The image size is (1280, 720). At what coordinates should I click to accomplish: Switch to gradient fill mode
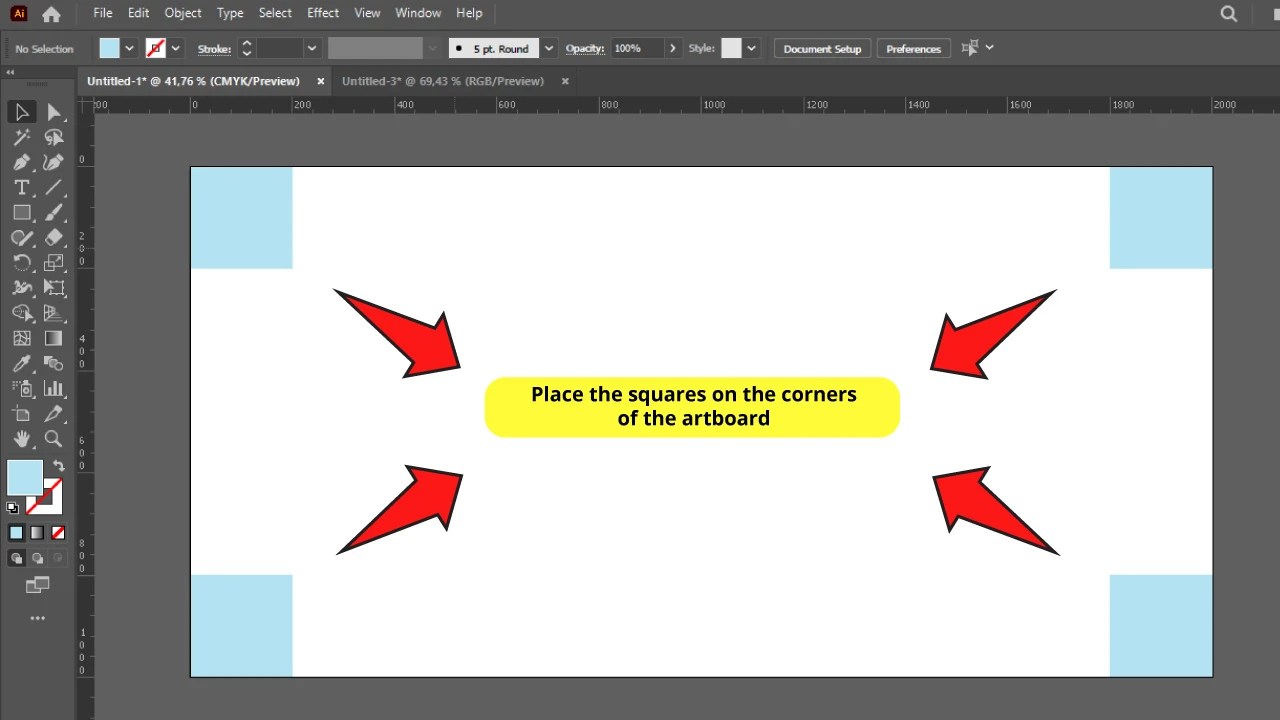pos(36,533)
